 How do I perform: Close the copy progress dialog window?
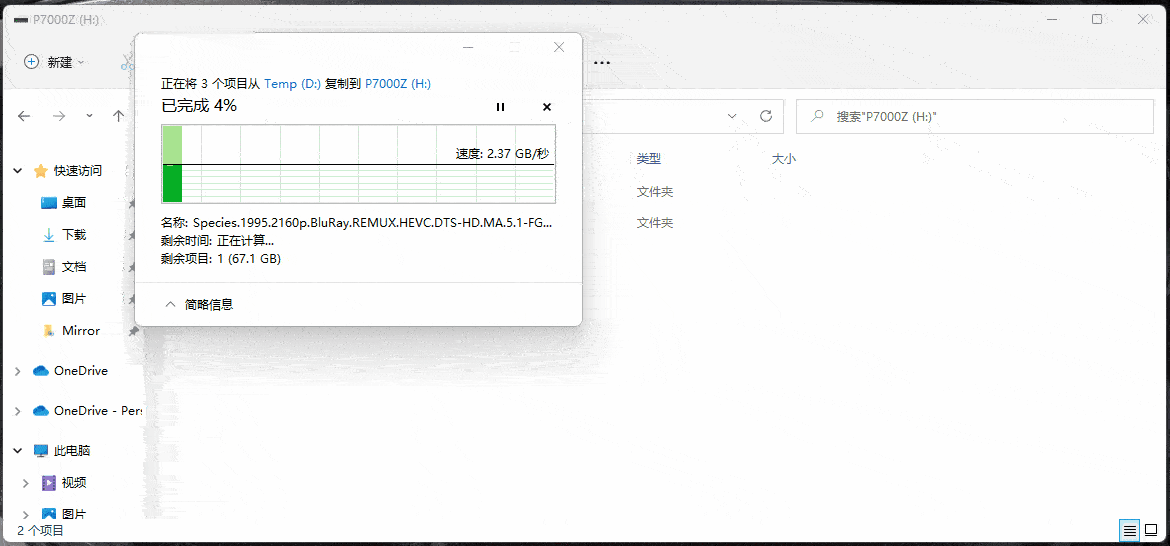pos(559,47)
